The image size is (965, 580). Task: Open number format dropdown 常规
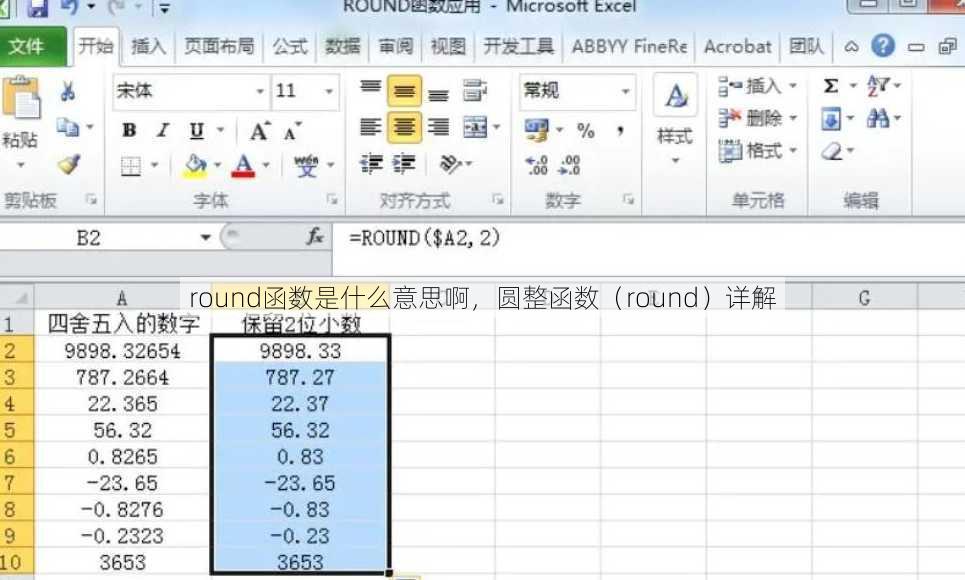[626, 91]
